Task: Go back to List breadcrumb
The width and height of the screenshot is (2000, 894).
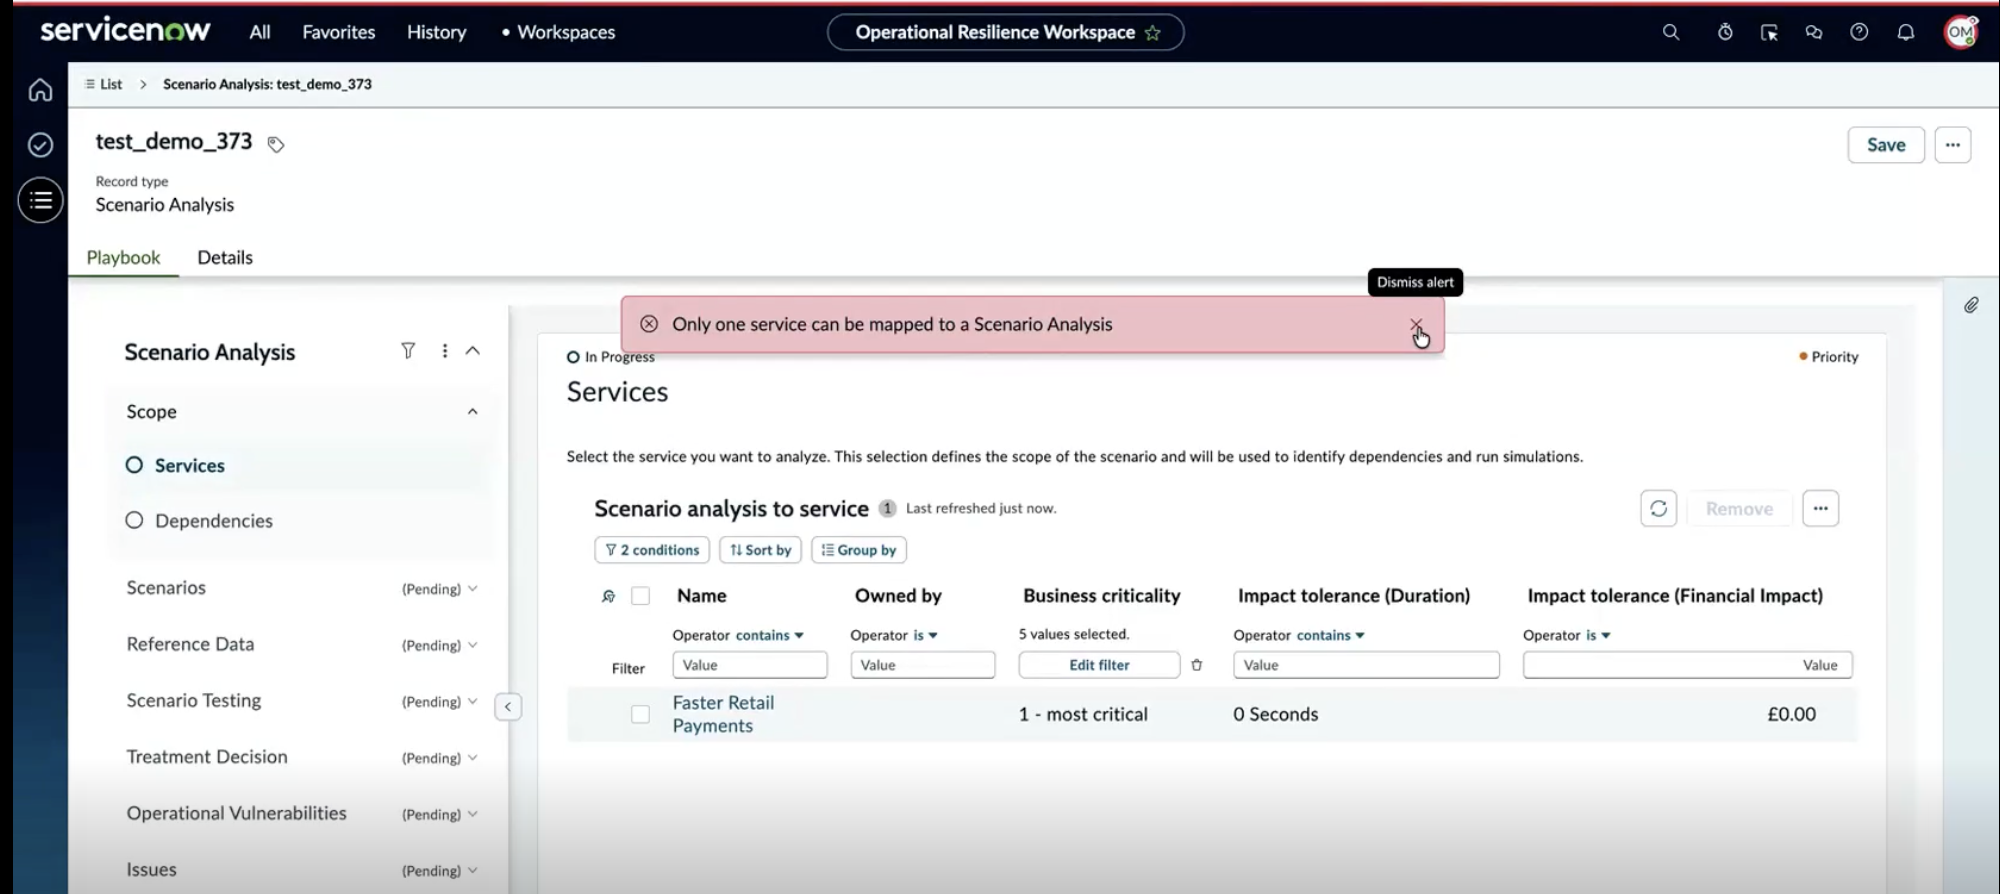Action: (103, 84)
